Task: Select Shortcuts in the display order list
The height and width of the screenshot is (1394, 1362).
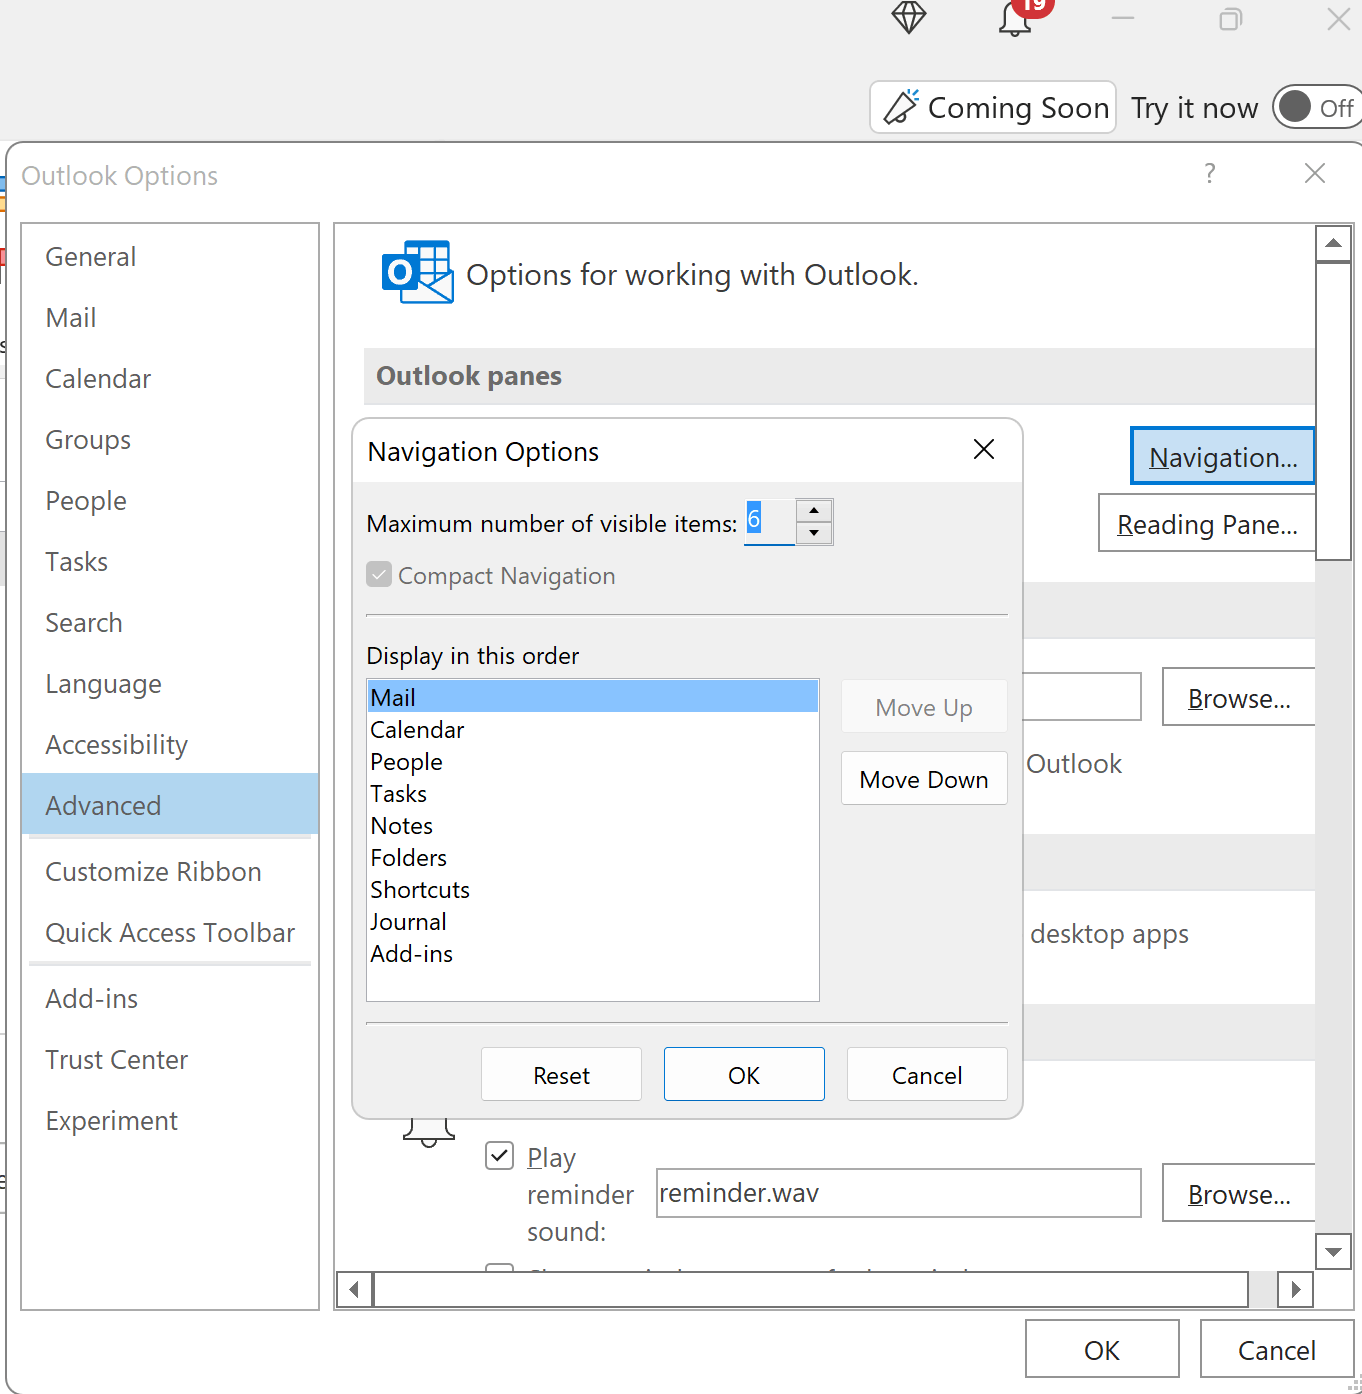Action: point(593,890)
